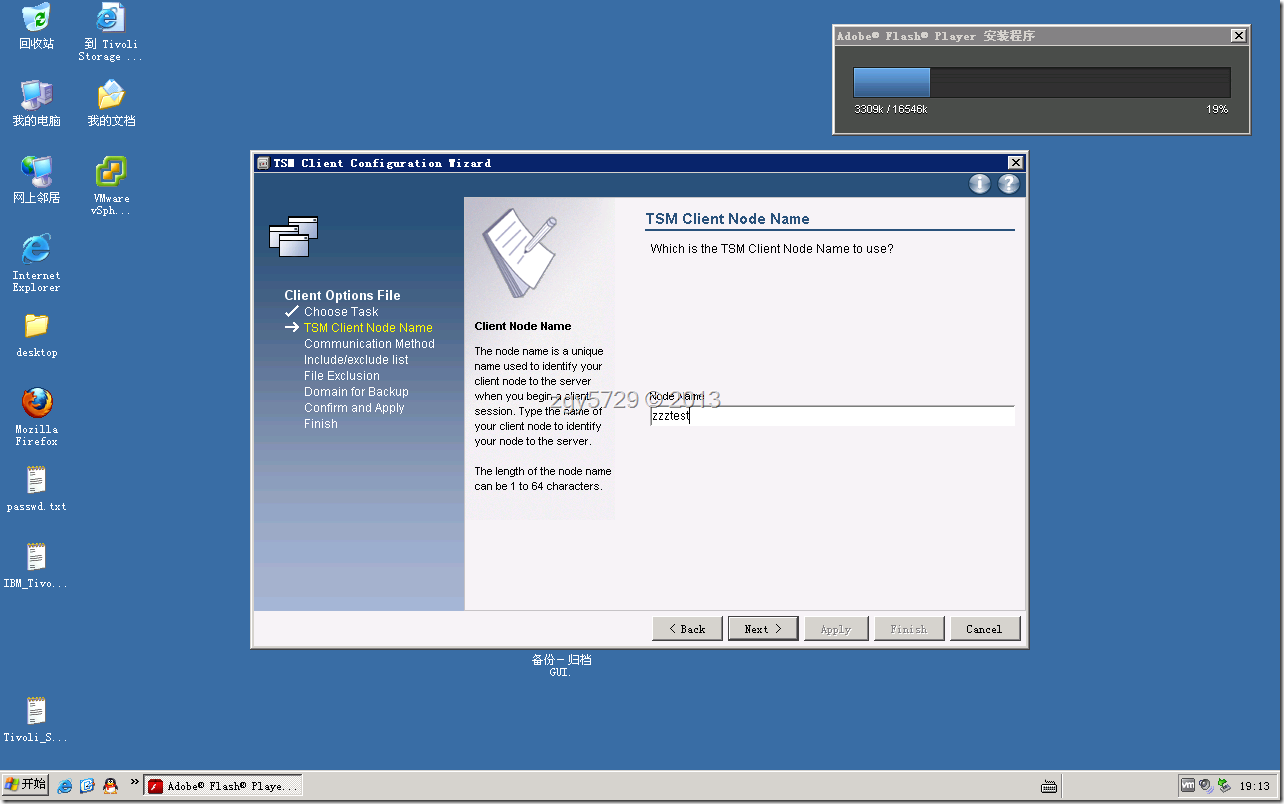
Task: Click the 19% progress text in installer
Action: [1217, 109]
